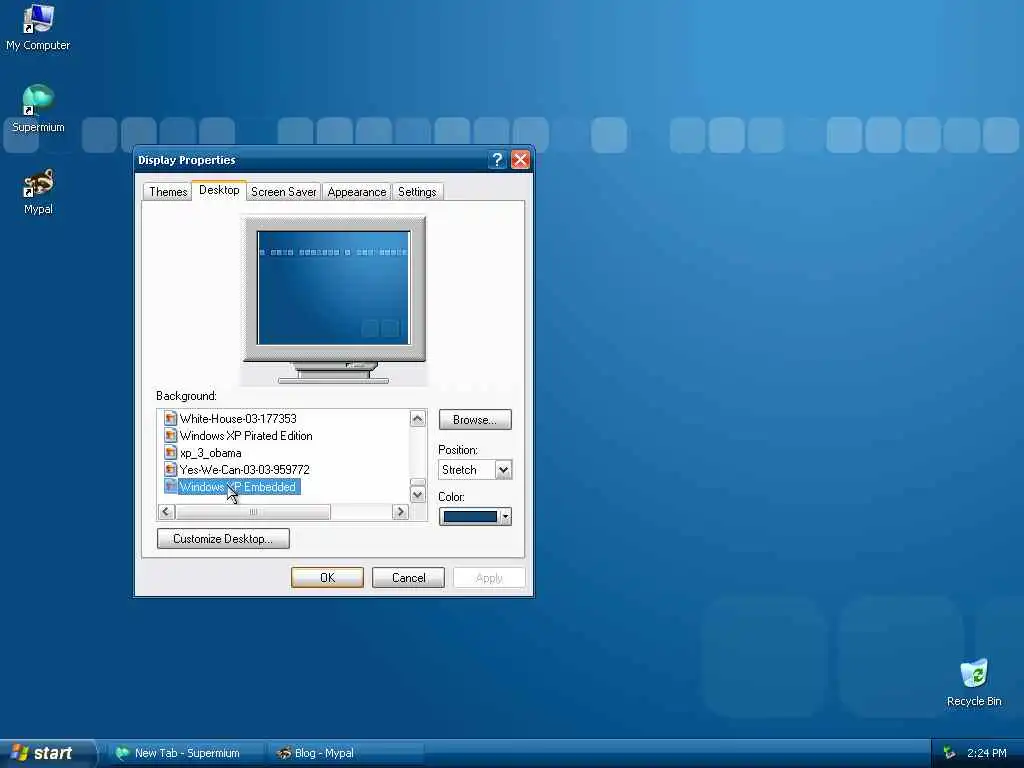Select the Mypal desktop shortcut
Screen dimensions: 1024x768
[38, 192]
